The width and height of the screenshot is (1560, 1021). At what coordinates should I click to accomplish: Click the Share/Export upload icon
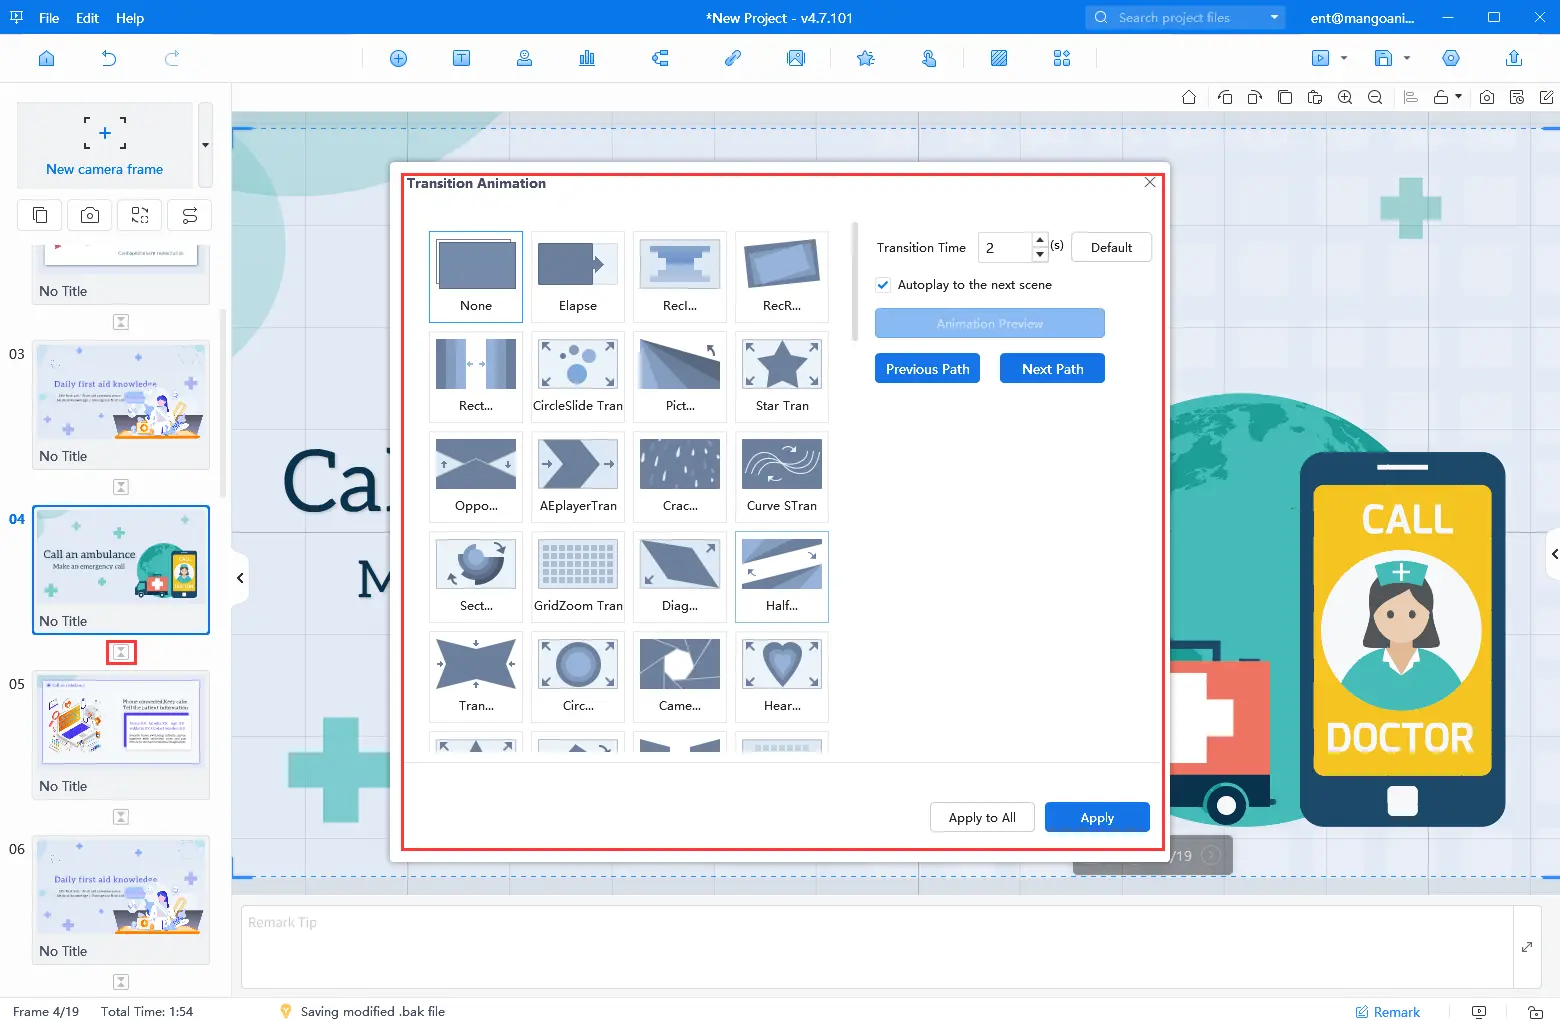(1513, 58)
